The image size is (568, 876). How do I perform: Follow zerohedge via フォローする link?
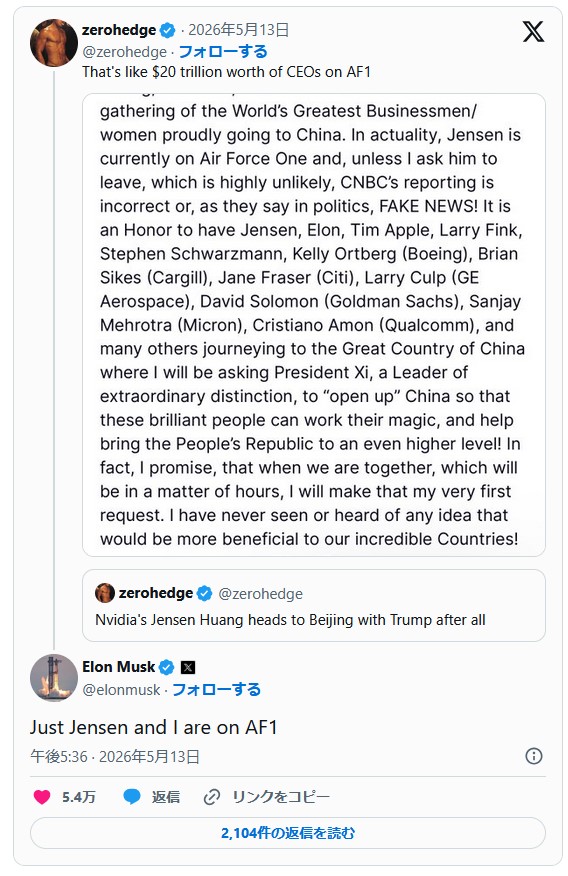(223, 51)
